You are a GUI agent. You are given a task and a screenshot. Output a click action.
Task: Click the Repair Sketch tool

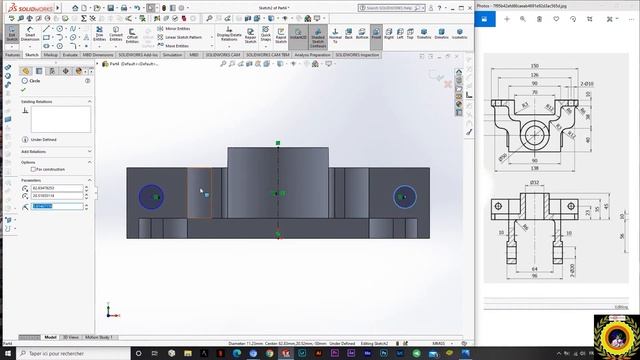[x=250, y=35]
